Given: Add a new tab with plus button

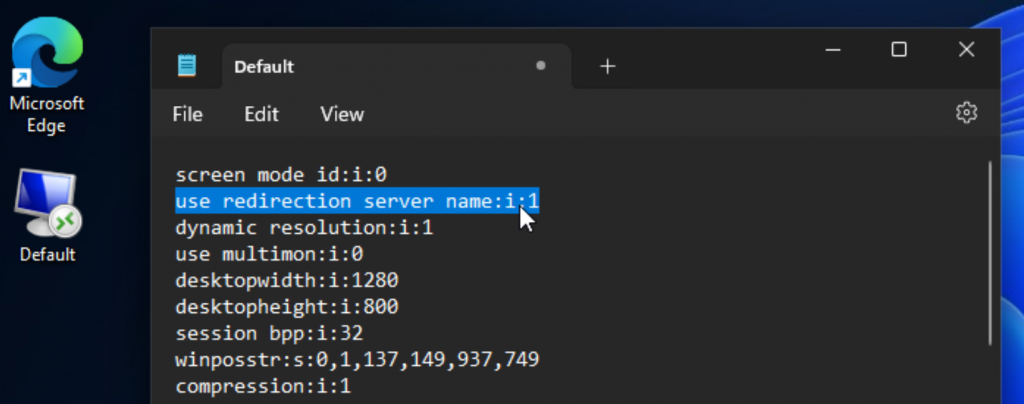Looking at the screenshot, I should coord(607,66).
